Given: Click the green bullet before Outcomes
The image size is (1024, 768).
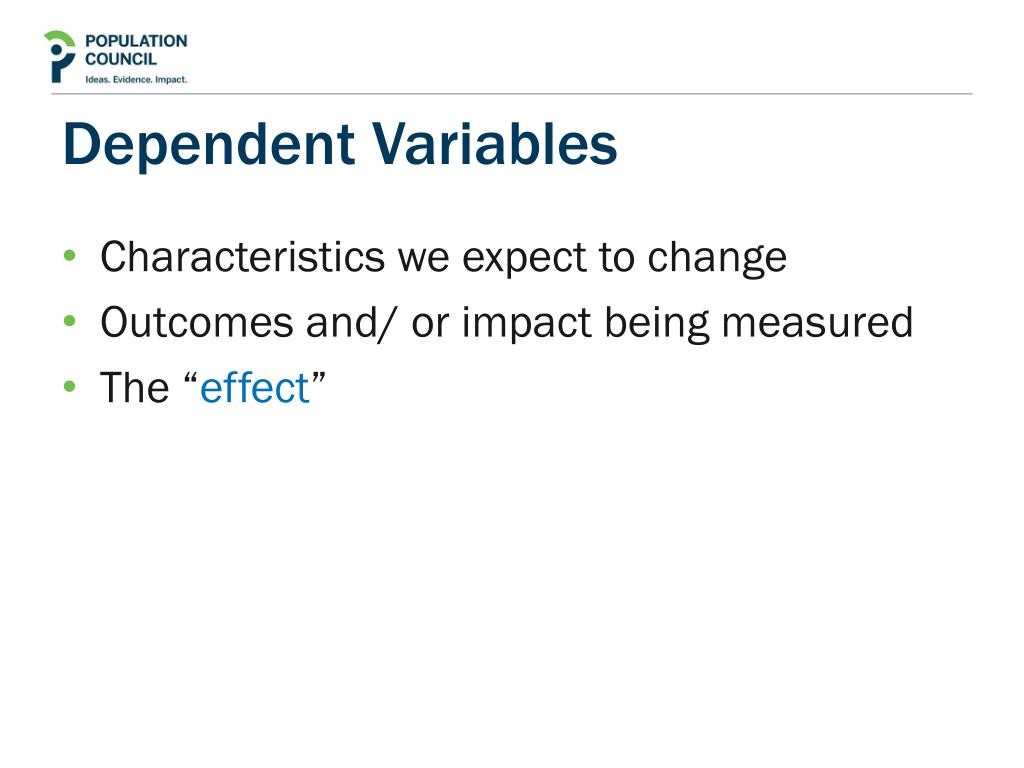Looking at the screenshot, I should point(70,321).
